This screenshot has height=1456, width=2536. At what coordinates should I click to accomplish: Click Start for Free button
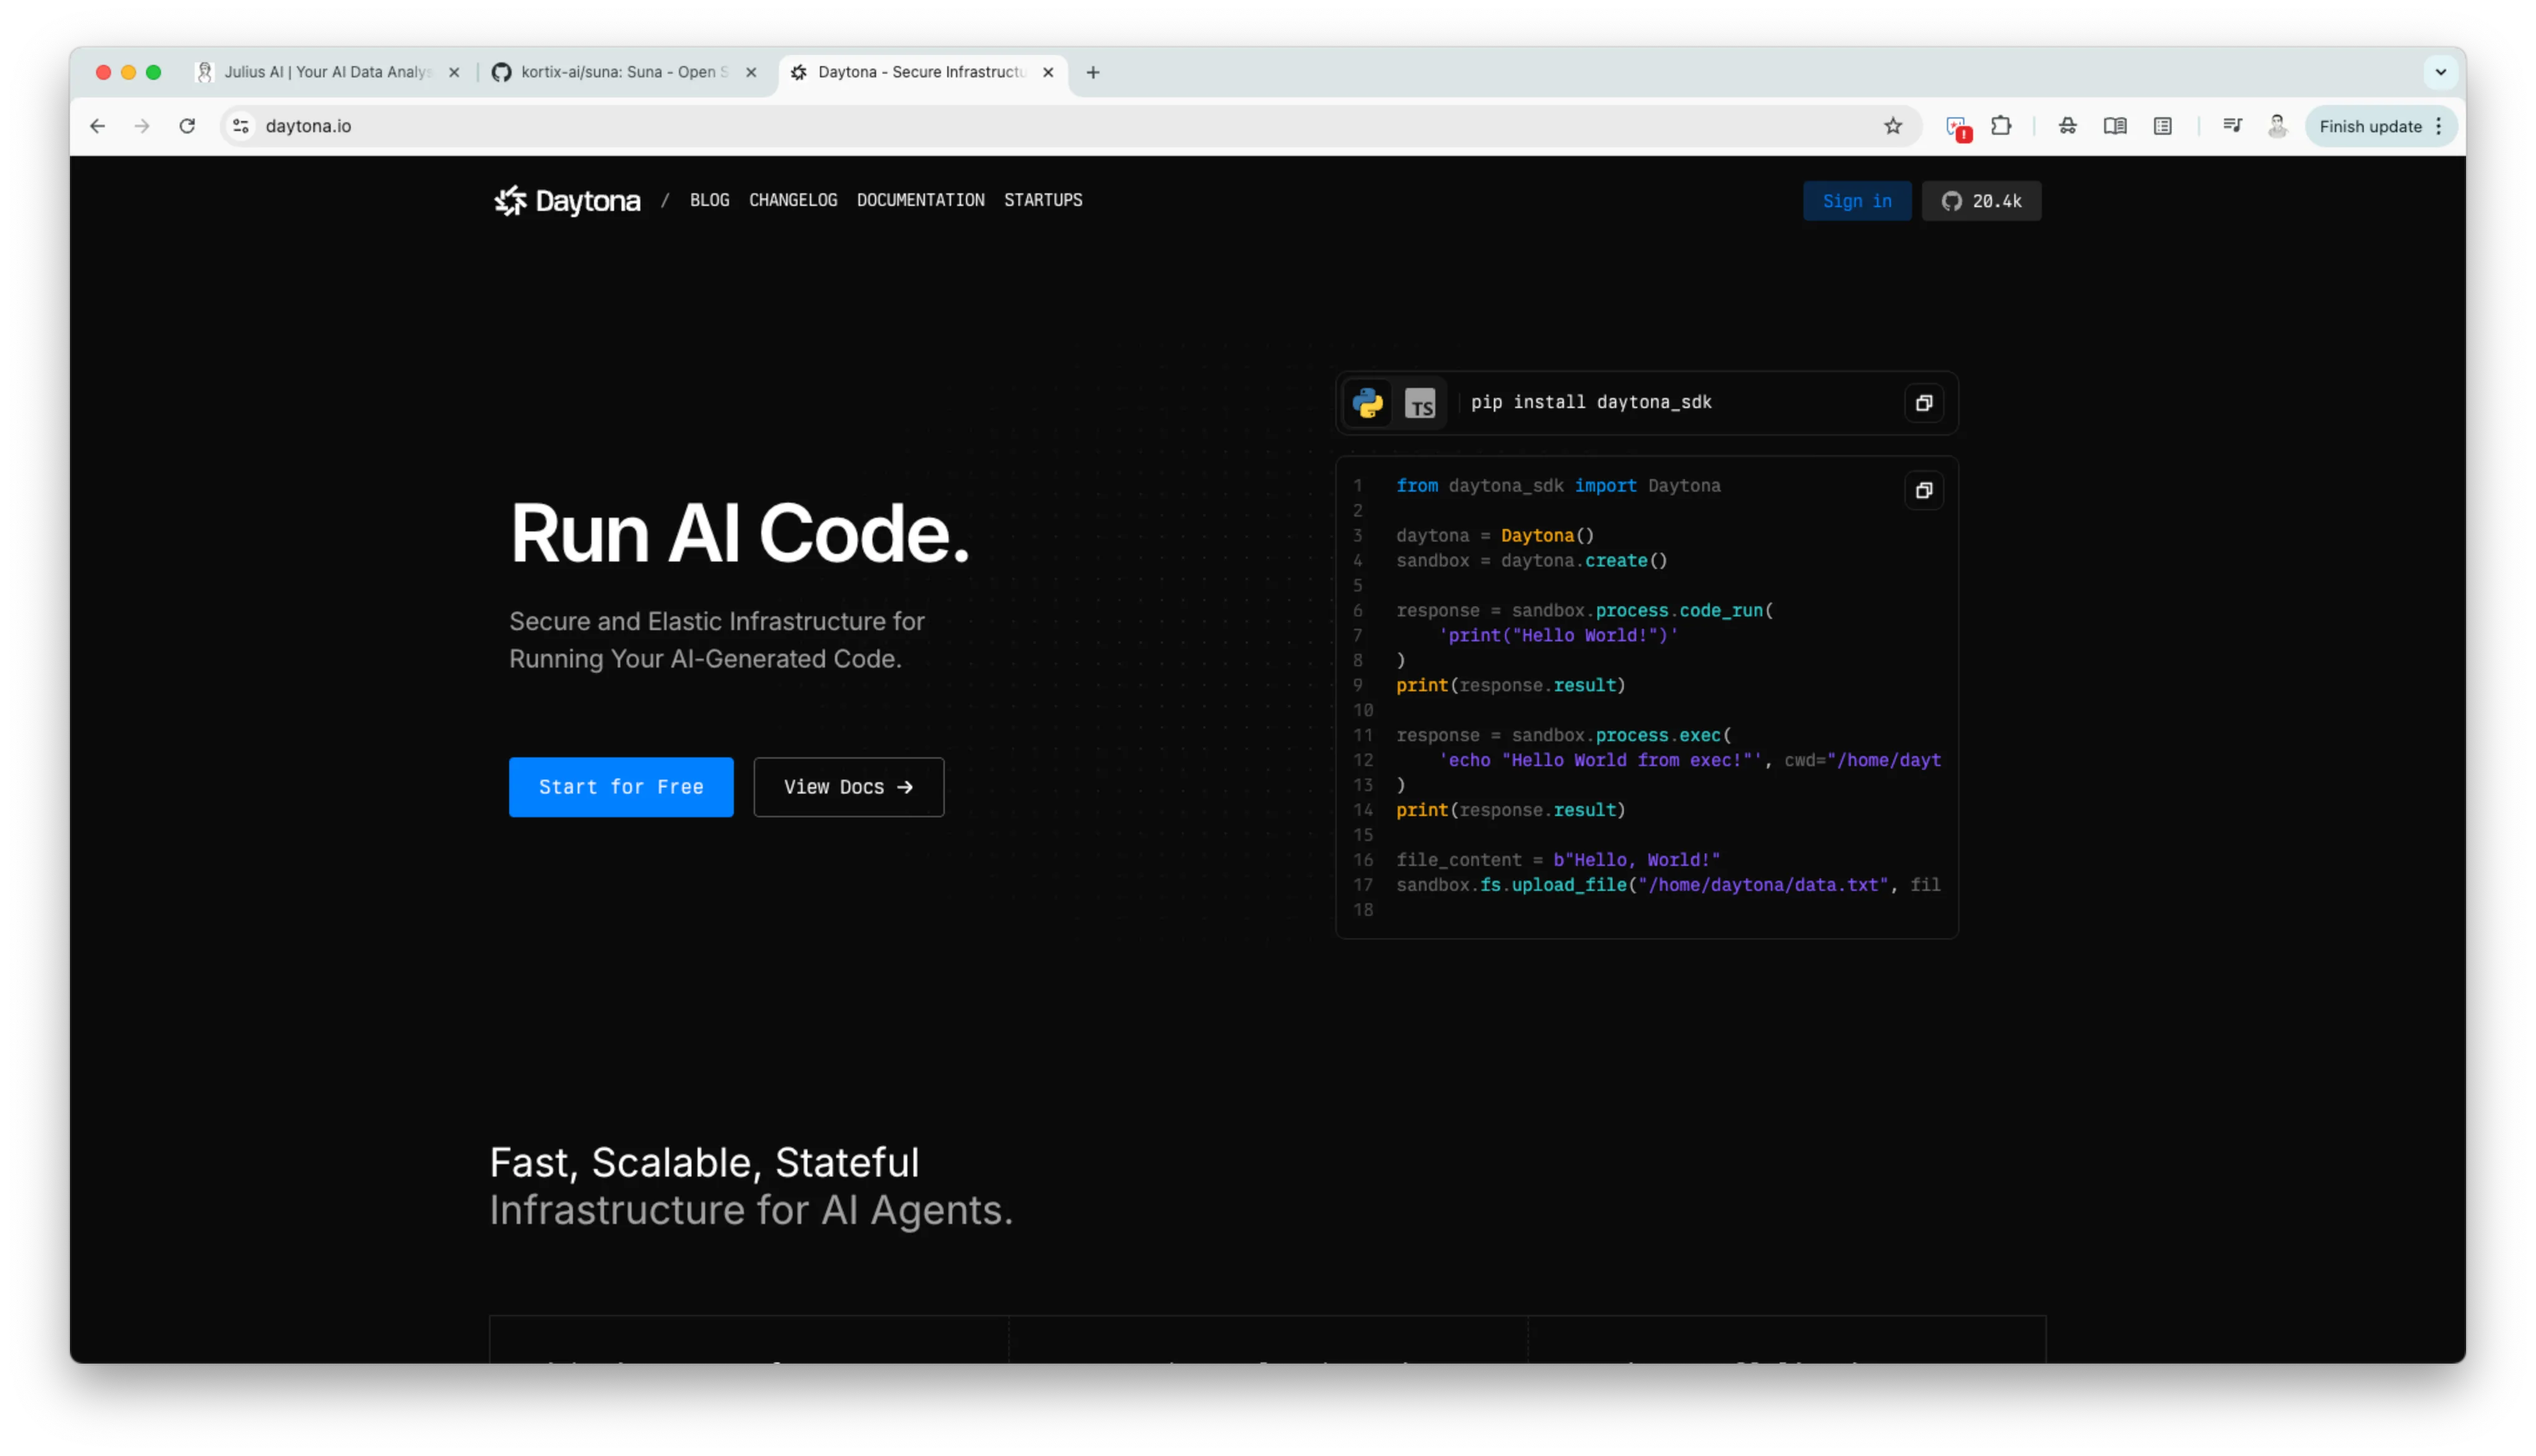click(x=621, y=787)
